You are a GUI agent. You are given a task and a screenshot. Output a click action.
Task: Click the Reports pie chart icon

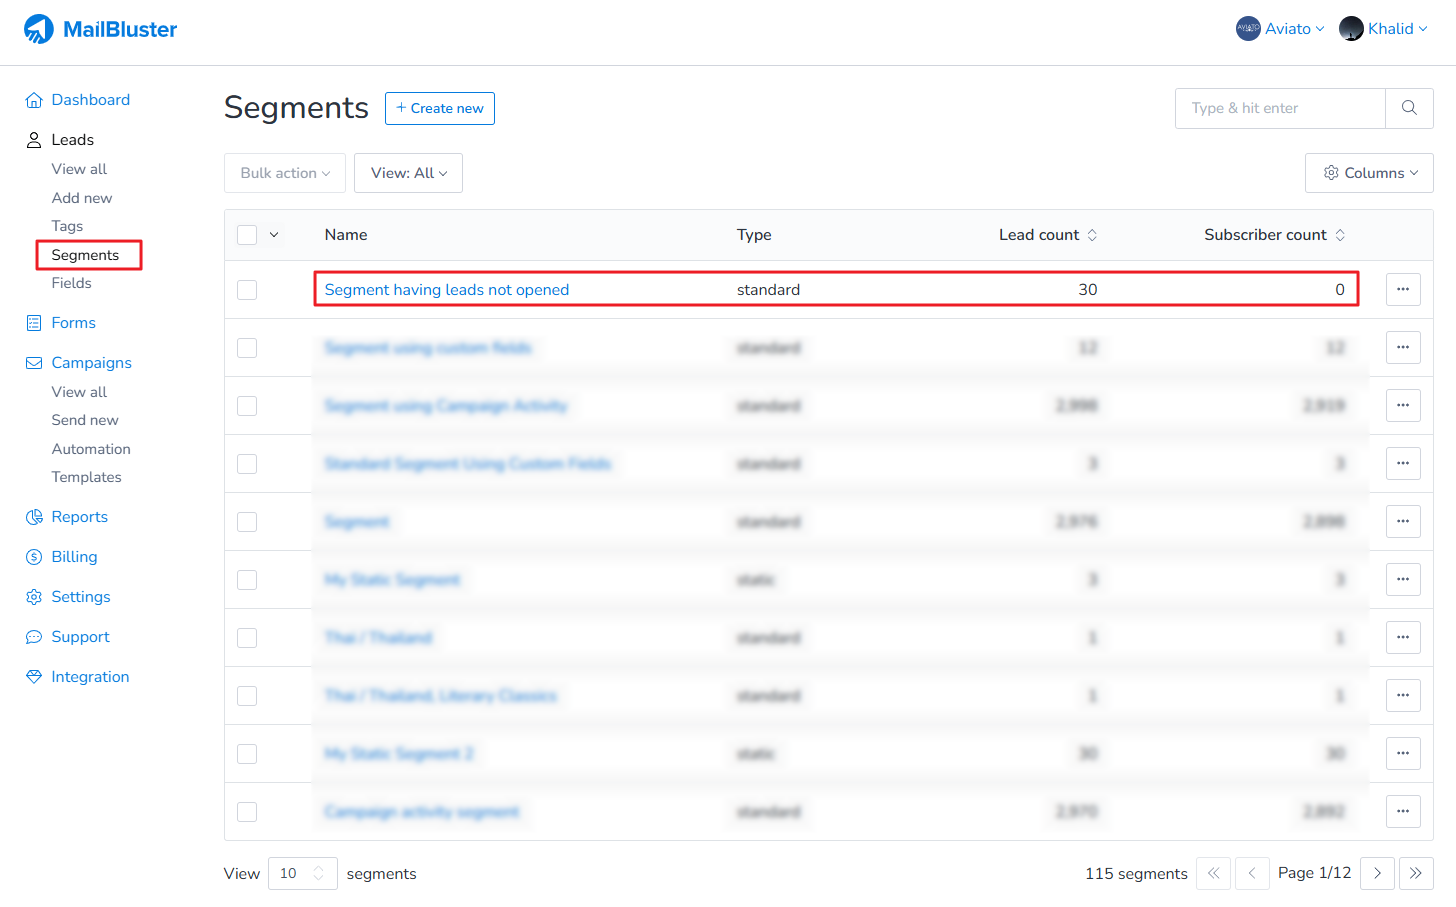33,516
